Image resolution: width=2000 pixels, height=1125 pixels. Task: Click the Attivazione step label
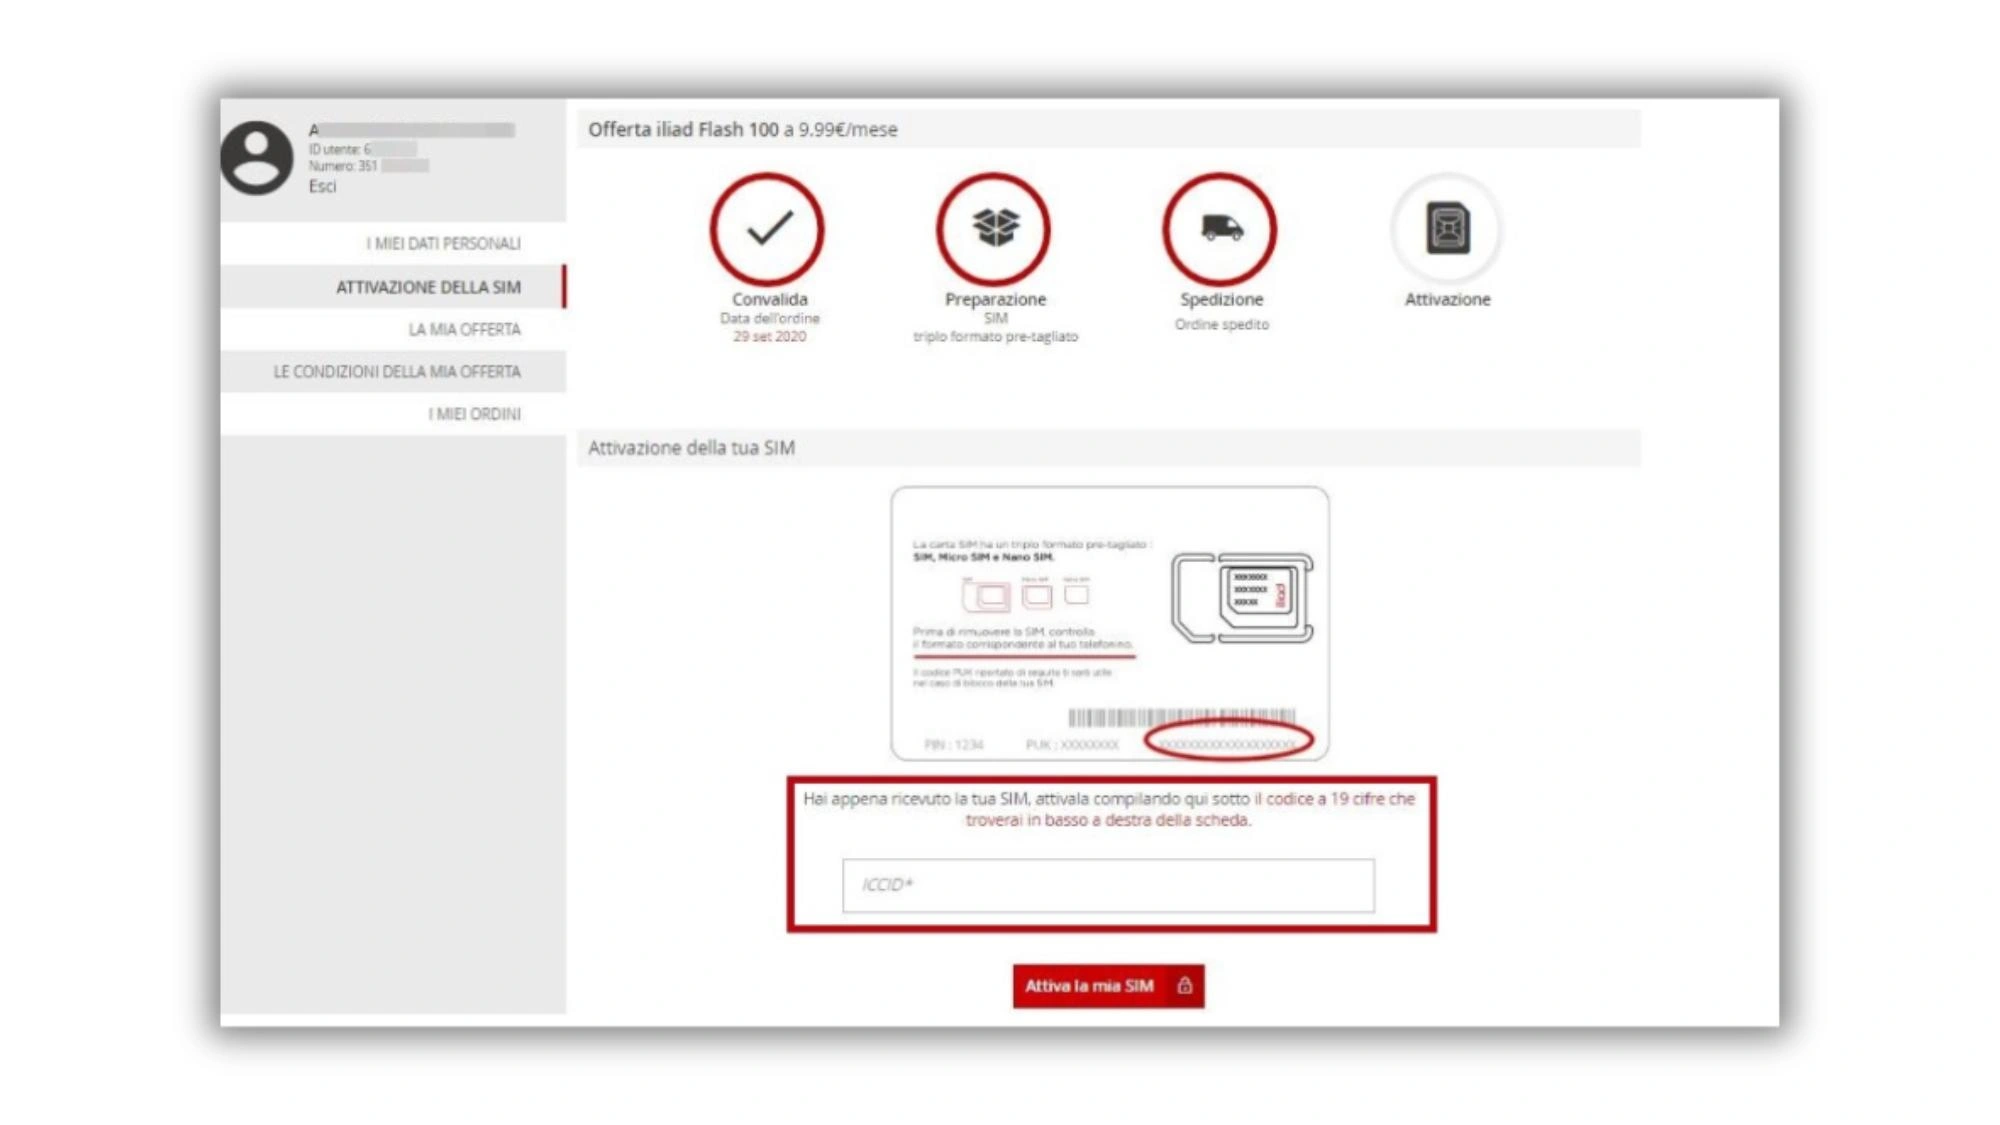coord(1447,299)
